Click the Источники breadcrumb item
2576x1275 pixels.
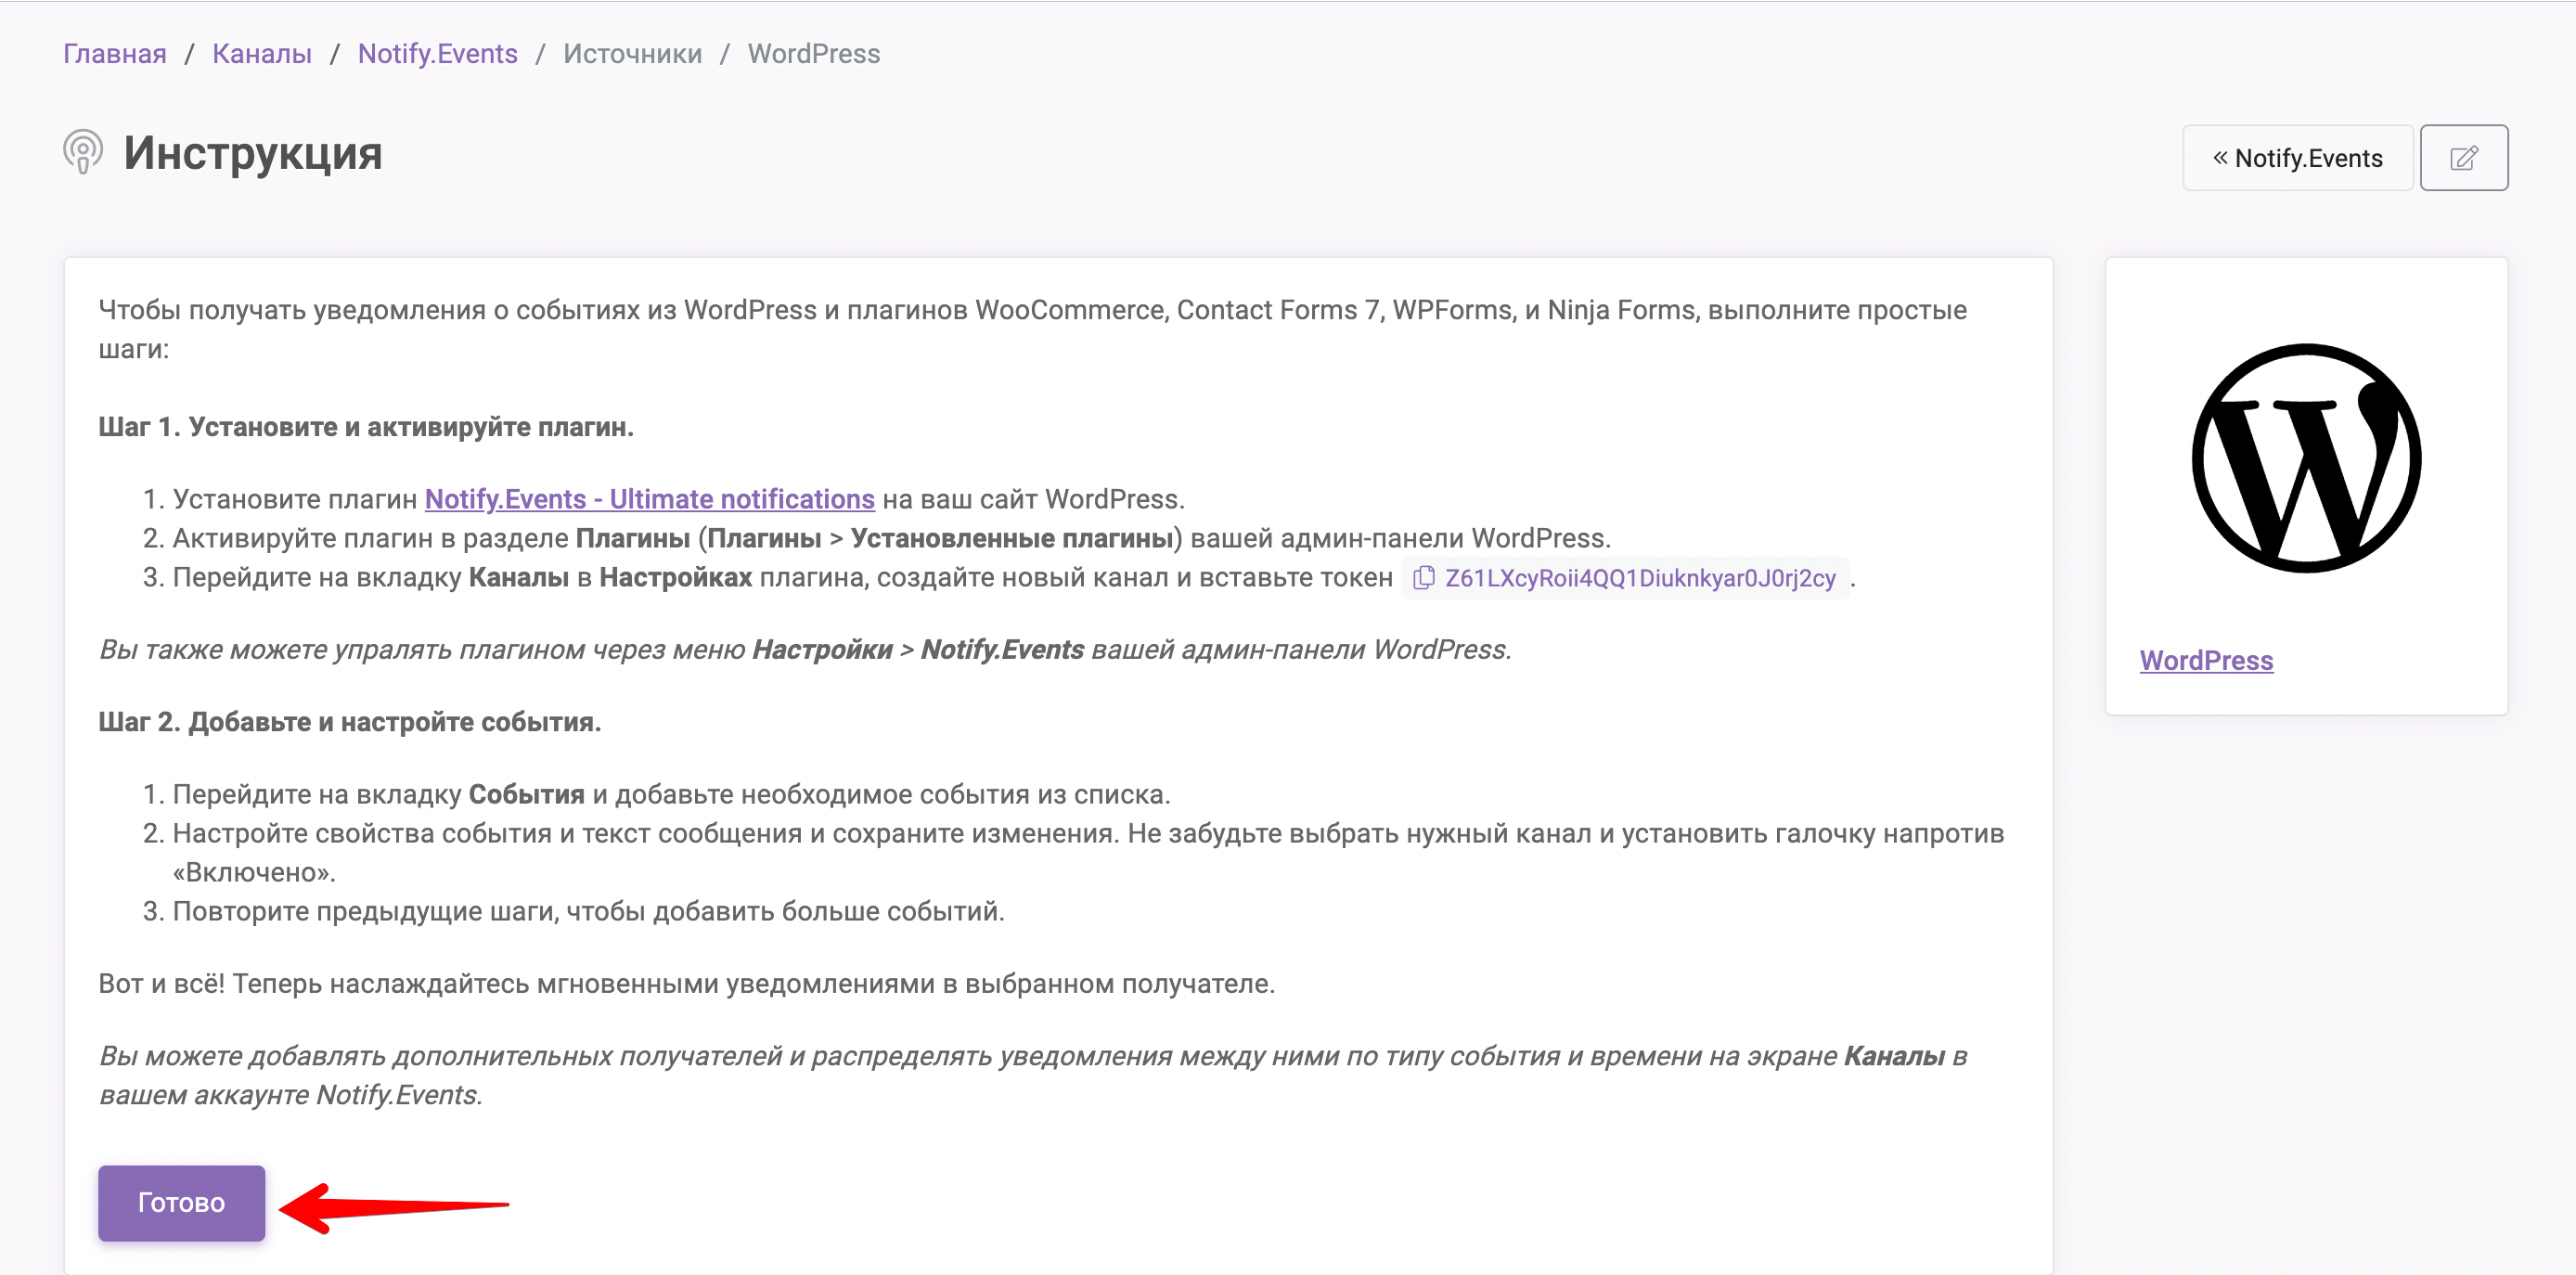632,54
